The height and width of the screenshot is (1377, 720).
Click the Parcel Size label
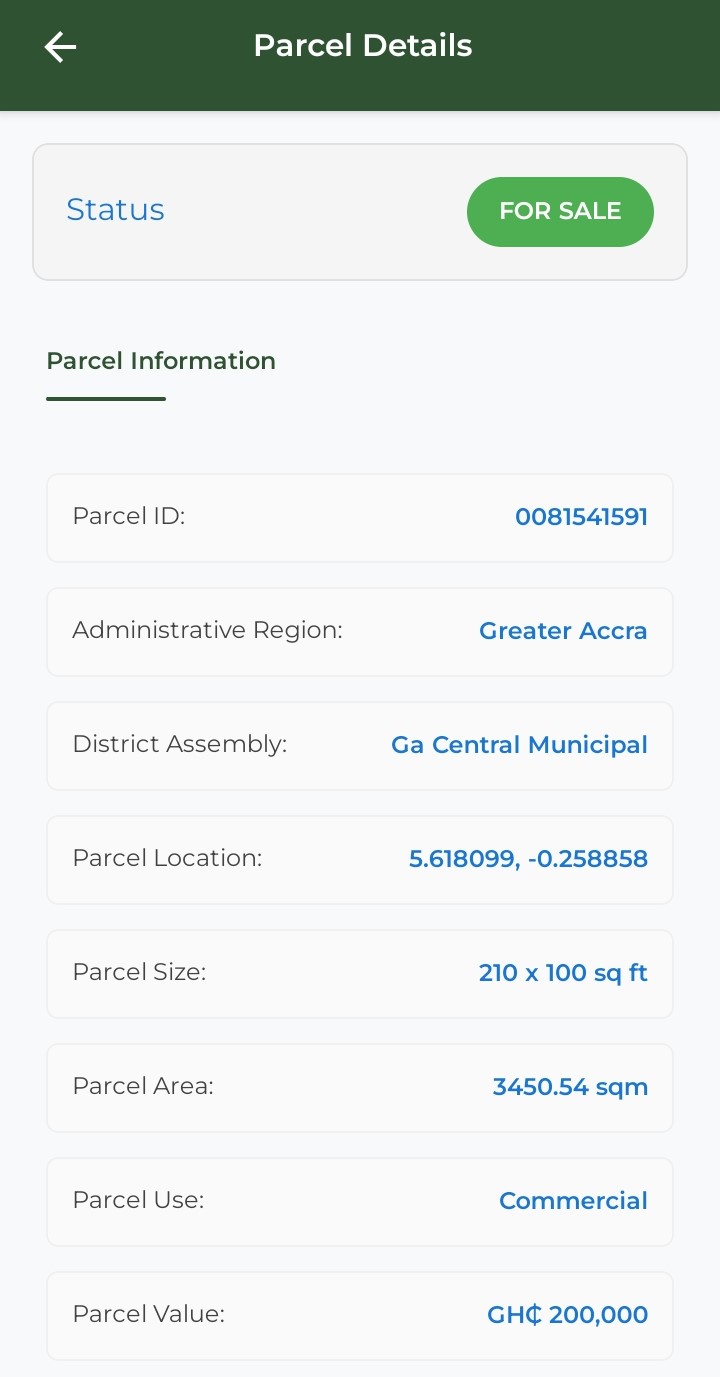[x=139, y=972]
